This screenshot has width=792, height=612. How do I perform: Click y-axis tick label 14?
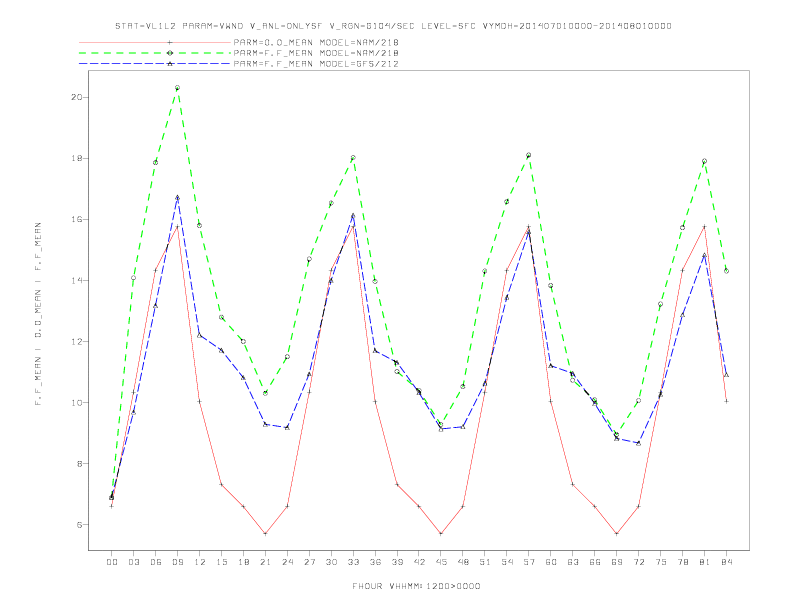click(x=76, y=280)
